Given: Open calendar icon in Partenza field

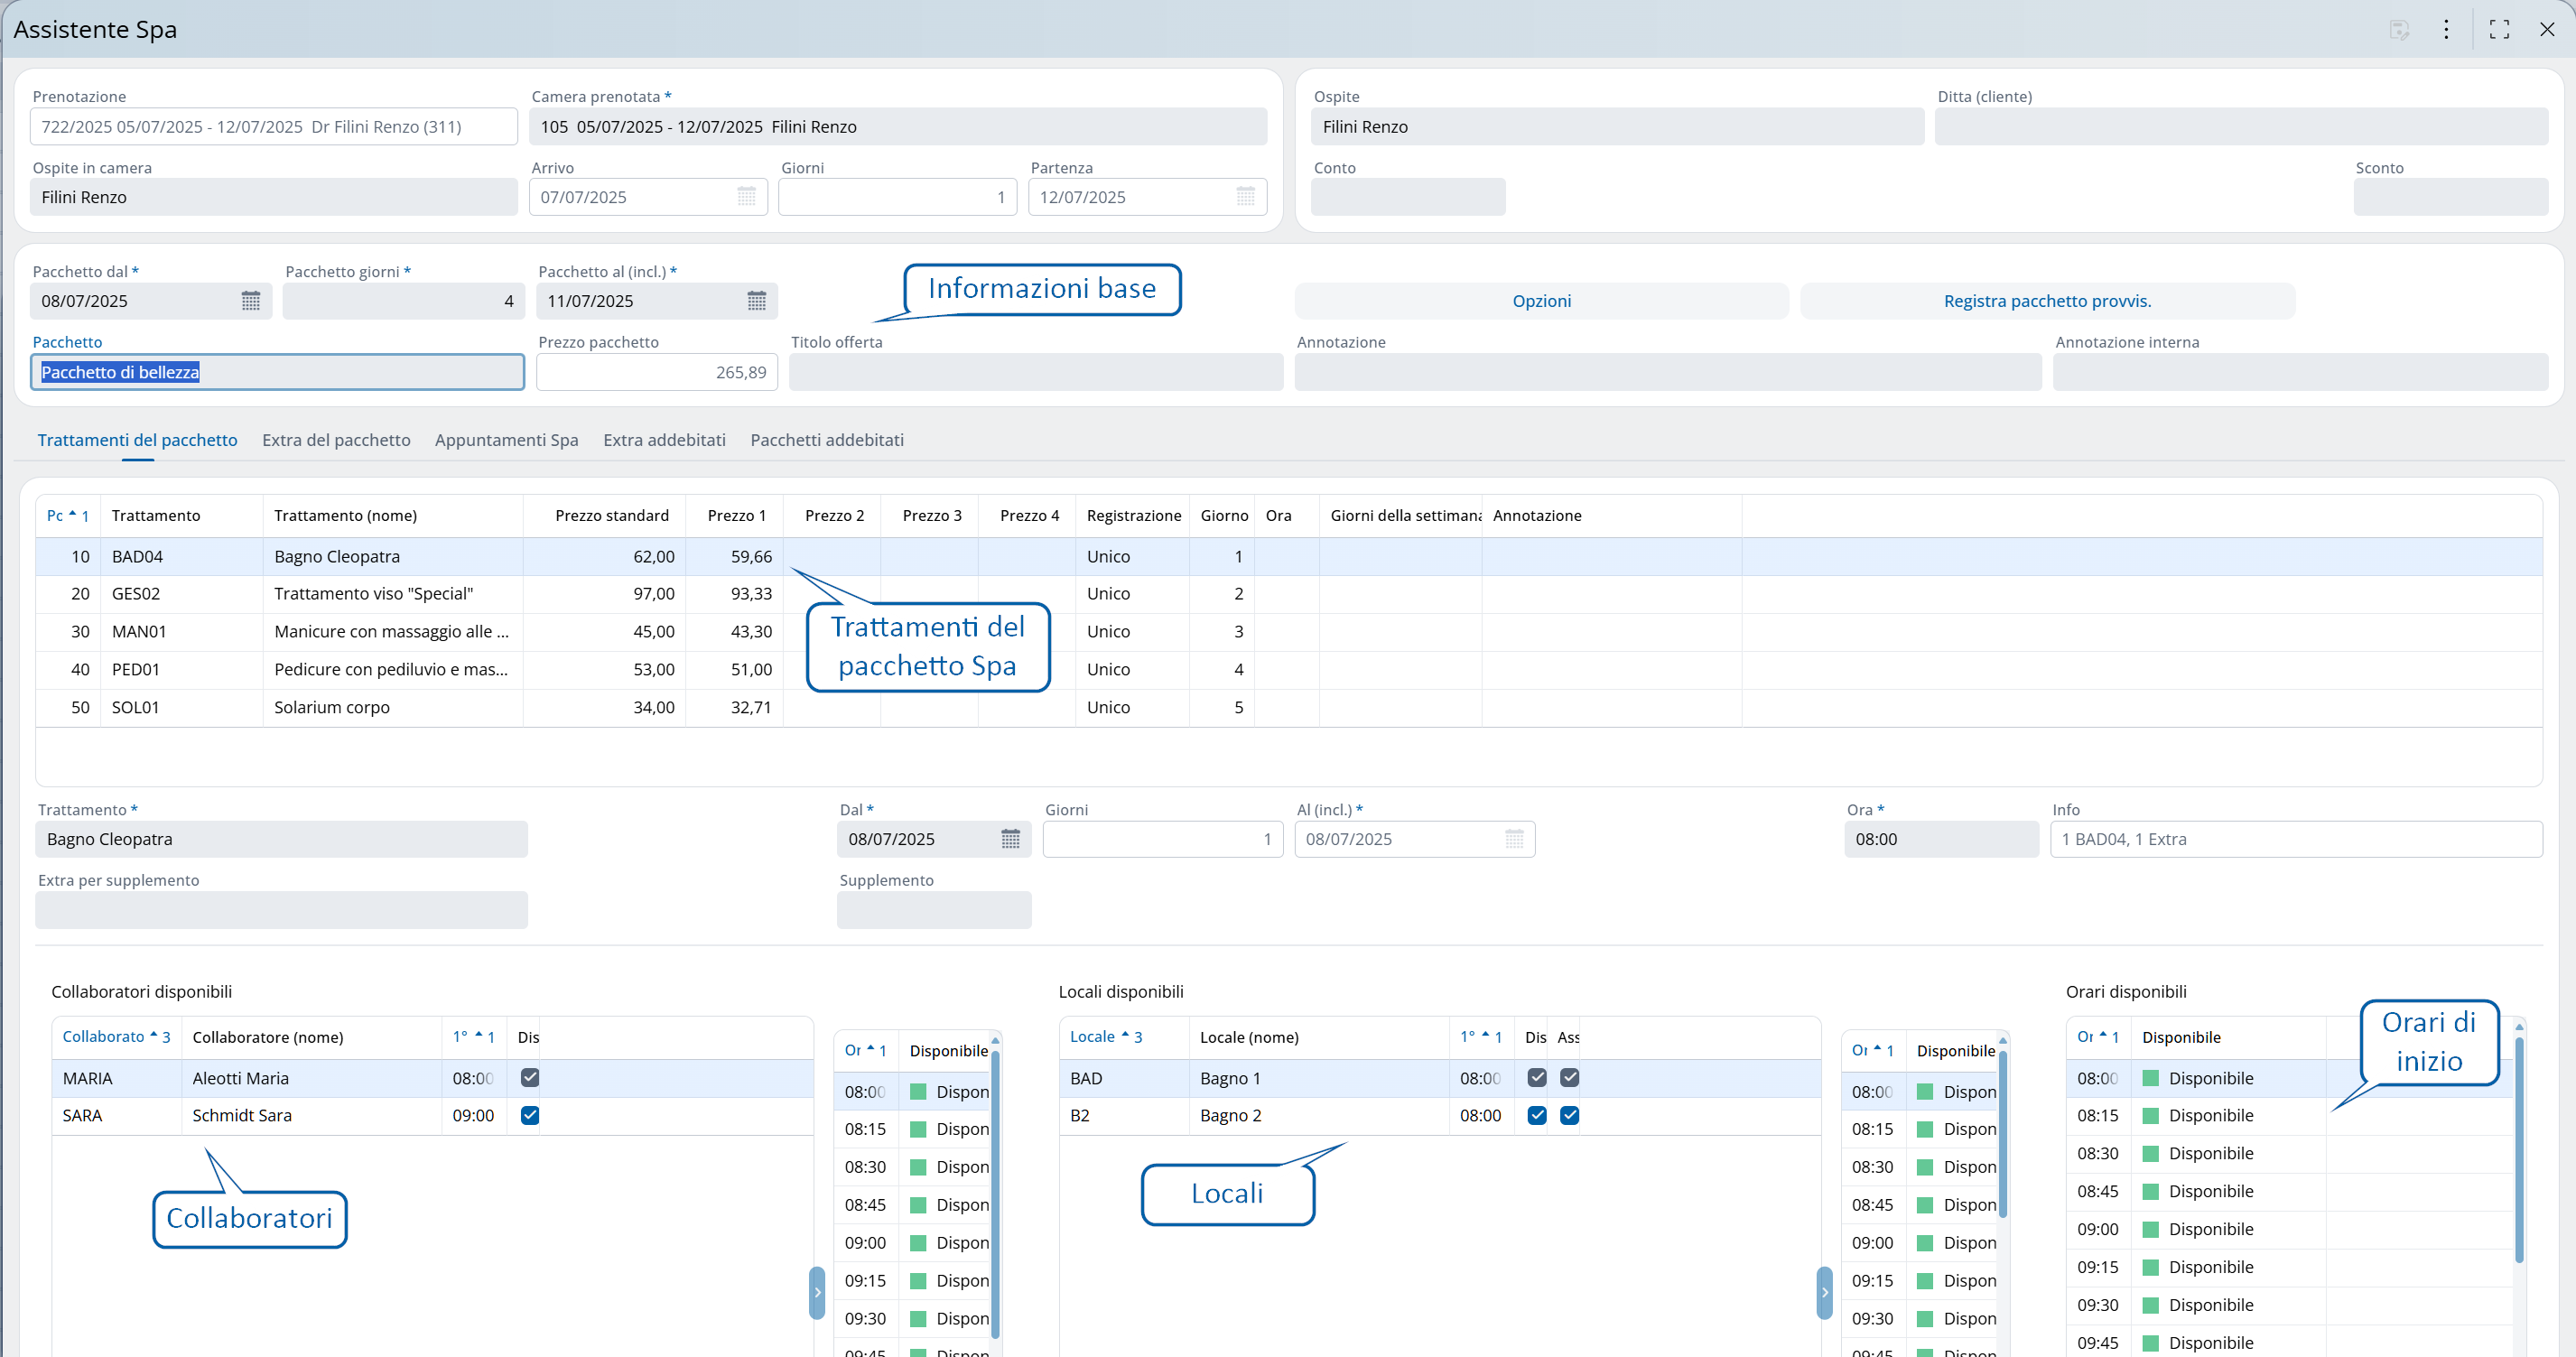Looking at the screenshot, I should pos(1245,197).
